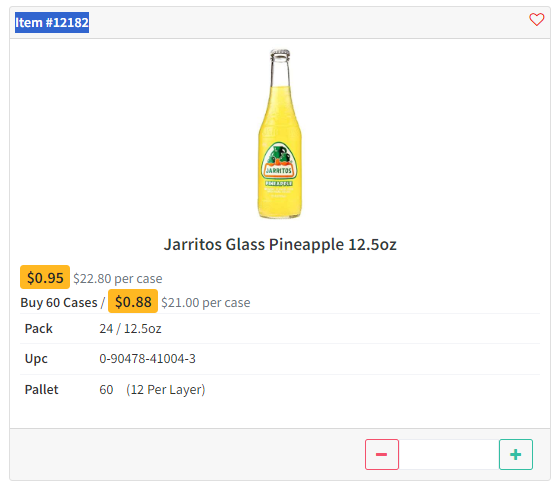Image resolution: width=559 pixels, height=491 pixels.
Task: Click the $0.95 unit price badge
Action: (x=45, y=277)
